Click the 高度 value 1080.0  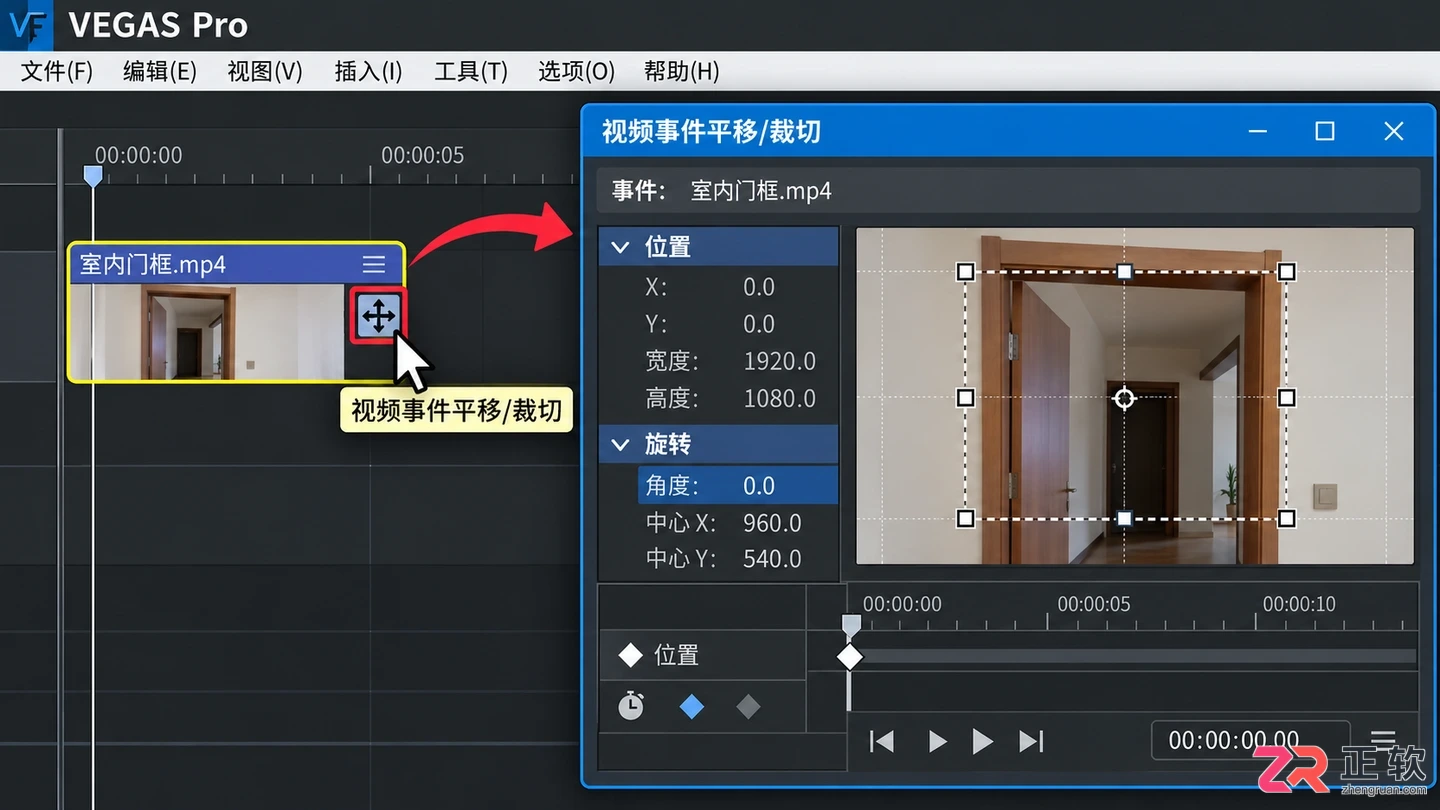tap(780, 398)
